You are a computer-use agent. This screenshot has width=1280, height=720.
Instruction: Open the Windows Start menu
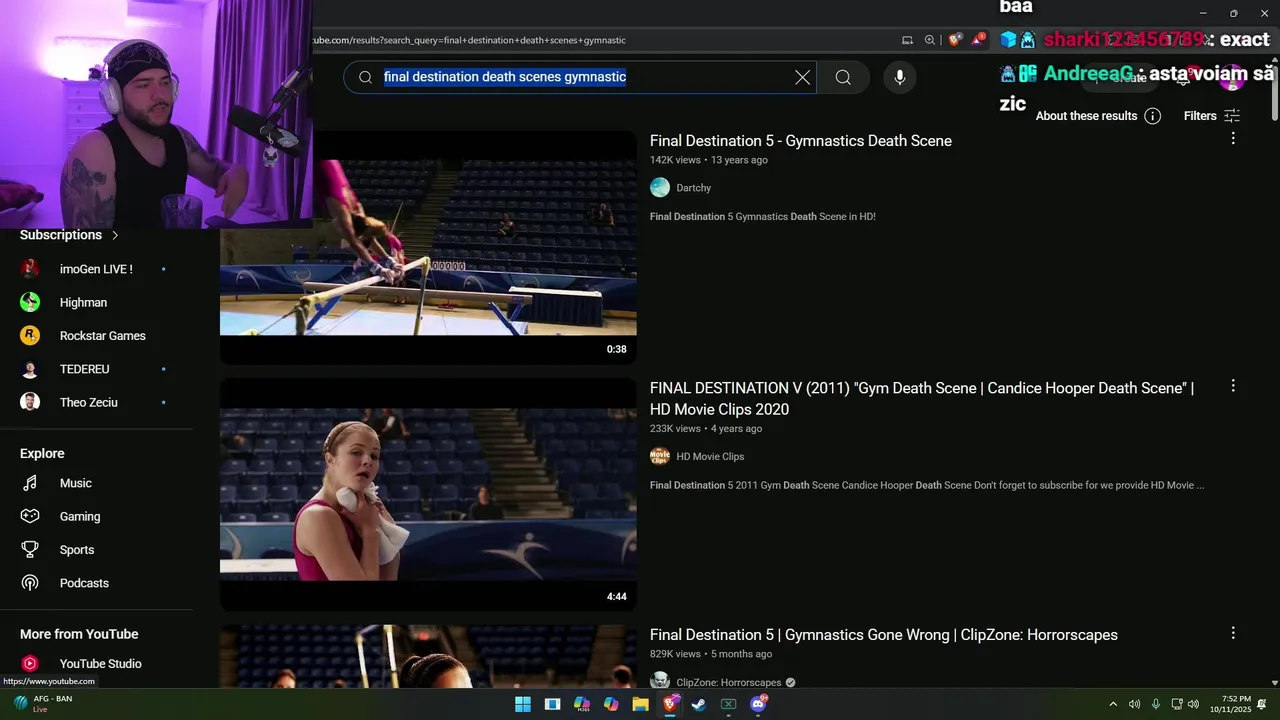click(x=523, y=704)
